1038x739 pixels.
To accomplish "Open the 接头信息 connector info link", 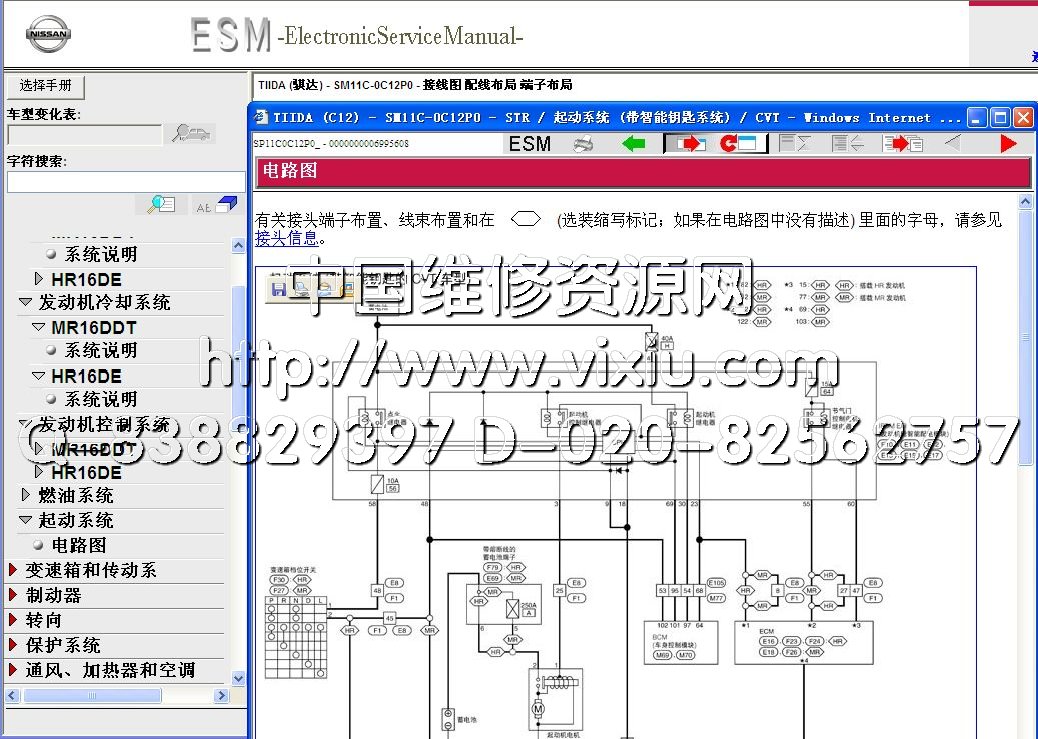I will 287,238.
